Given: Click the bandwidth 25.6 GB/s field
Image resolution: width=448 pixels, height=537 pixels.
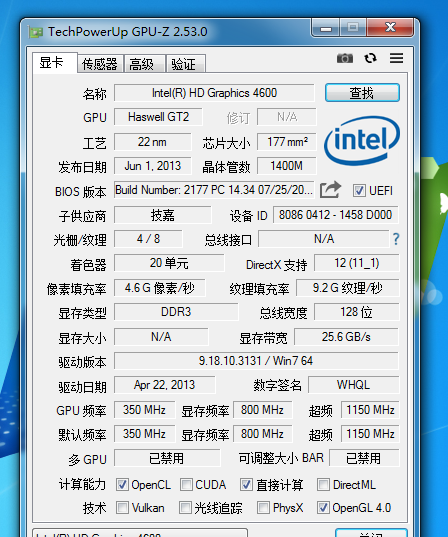Looking at the screenshot, I should point(346,337).
